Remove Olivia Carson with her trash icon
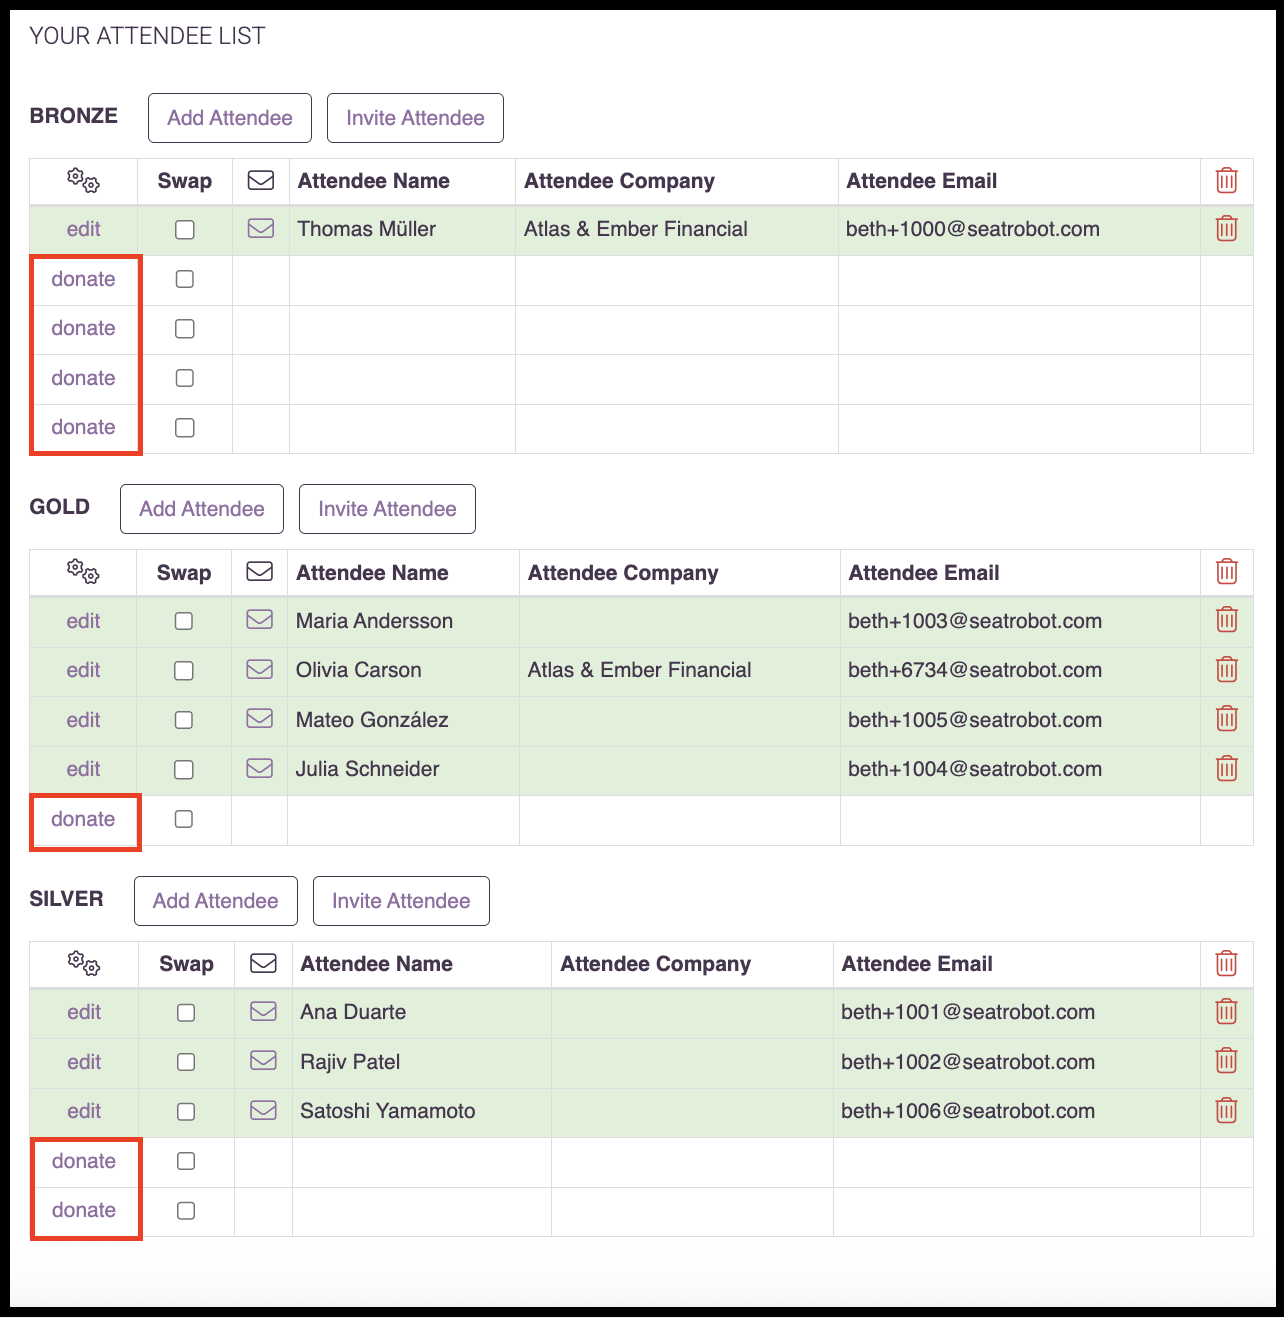The image size is (1284, 1318). pyautogui.click(x=1226, y=670)
